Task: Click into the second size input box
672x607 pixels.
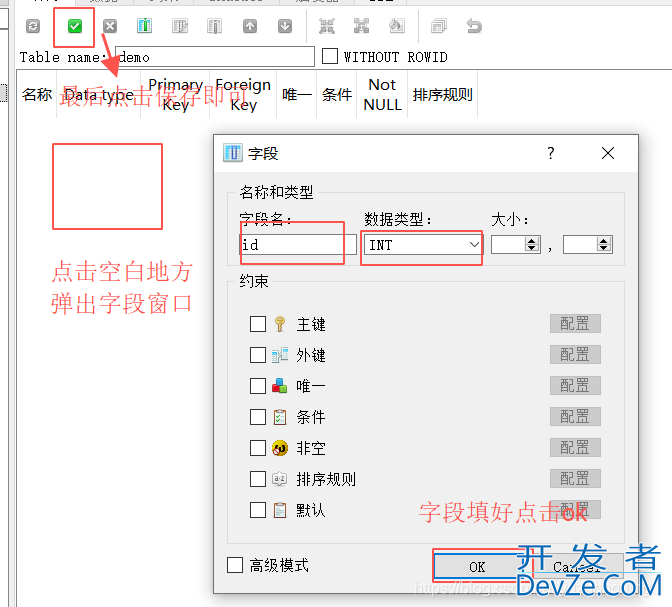Action: coord(581,245)
